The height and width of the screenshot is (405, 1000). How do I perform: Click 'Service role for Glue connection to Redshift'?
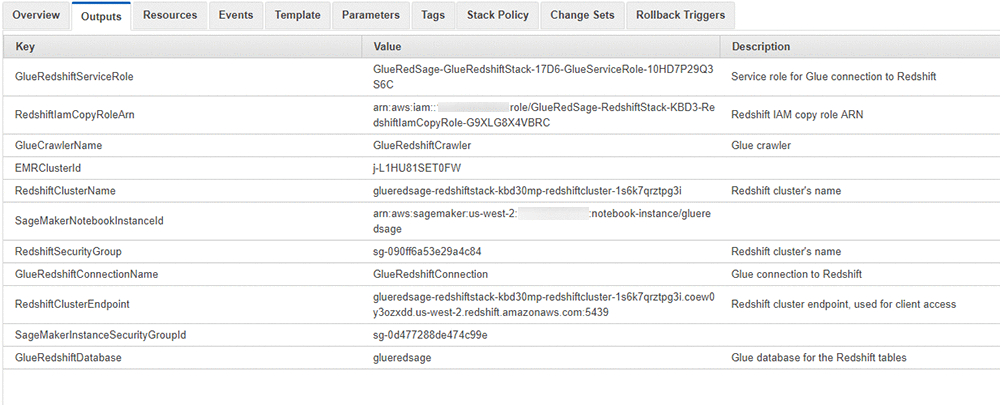(x=834, y=77)
